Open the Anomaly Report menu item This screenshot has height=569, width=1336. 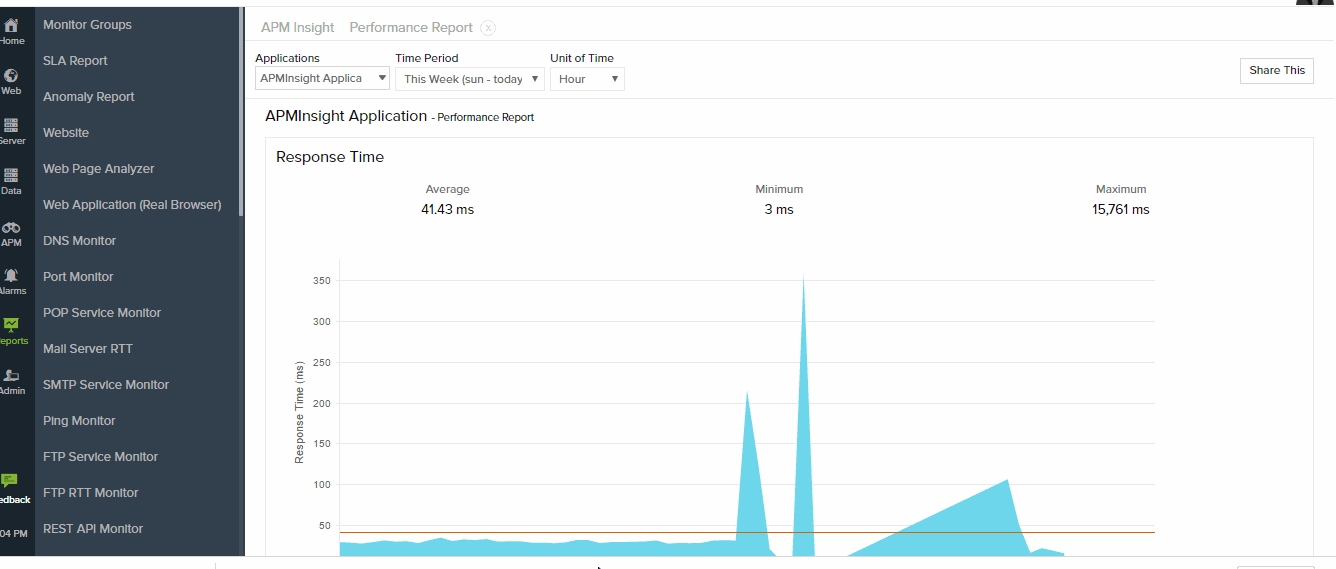(88, 97)
